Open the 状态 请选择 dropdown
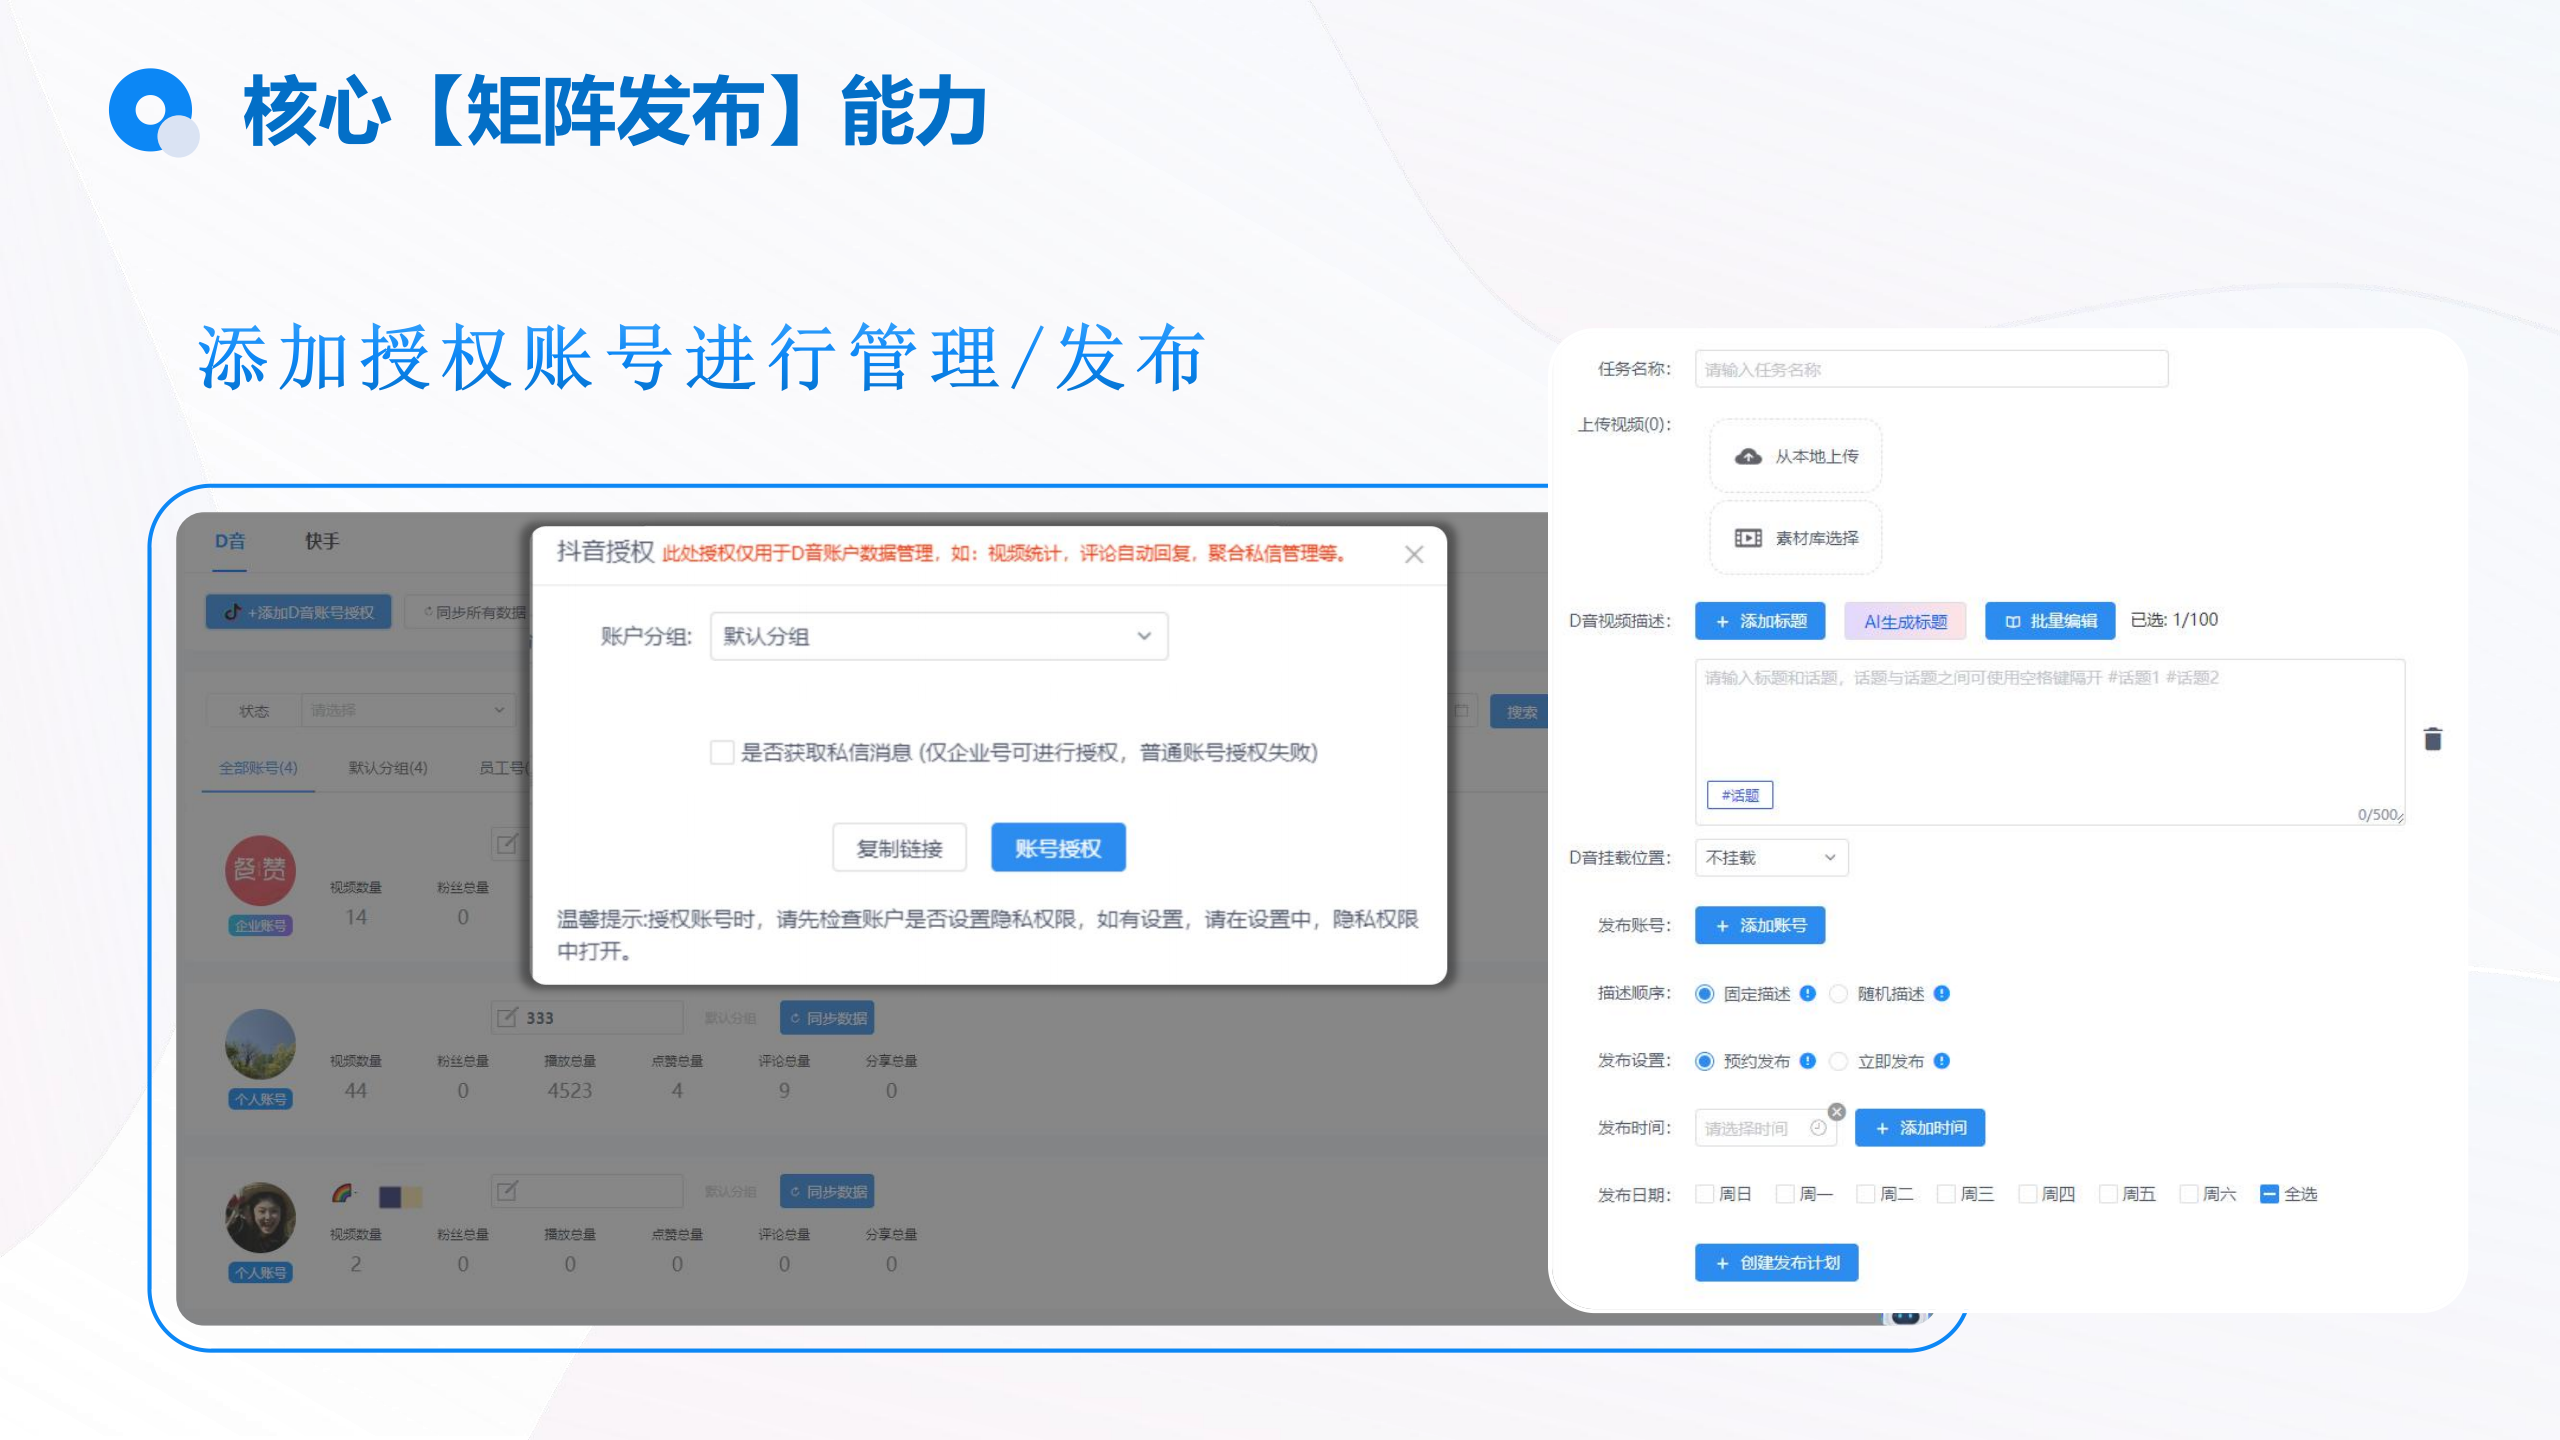Screen dimensions: 2560x1440 (x=407, y=710)
